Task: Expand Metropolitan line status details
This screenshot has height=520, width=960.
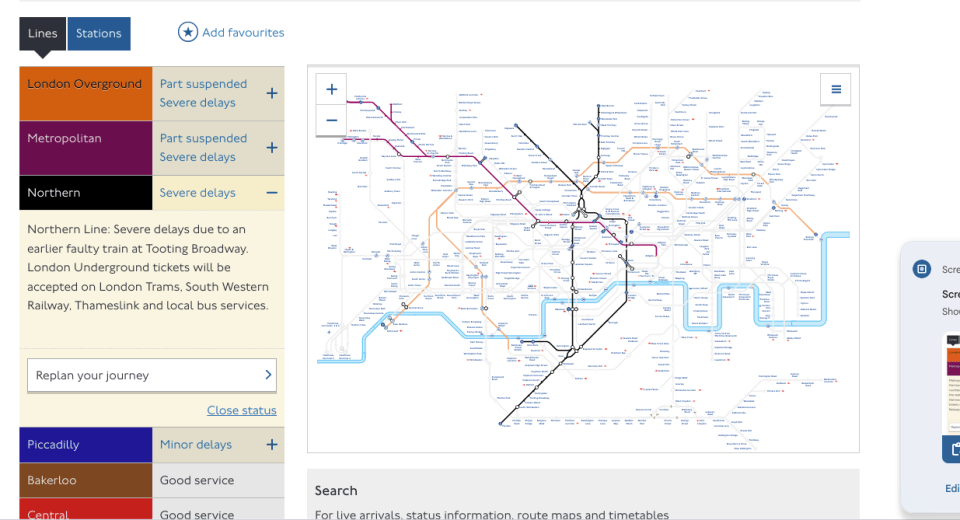Action: click(271, 148)
